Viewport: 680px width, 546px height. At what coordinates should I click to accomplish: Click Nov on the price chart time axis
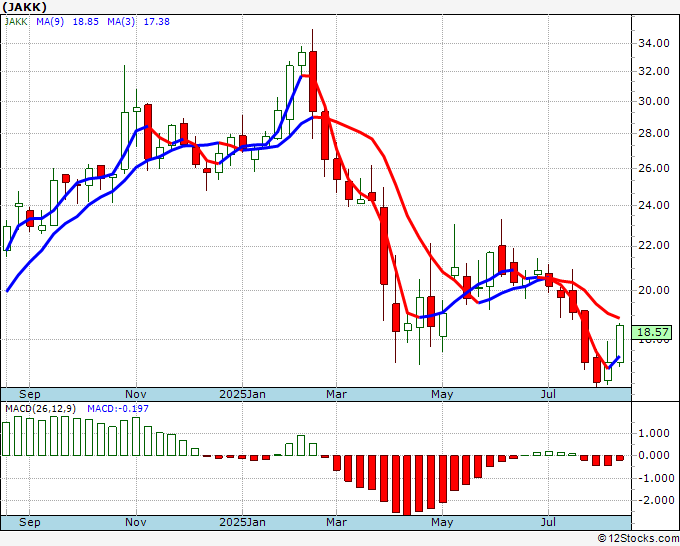(x=136, y=394)
